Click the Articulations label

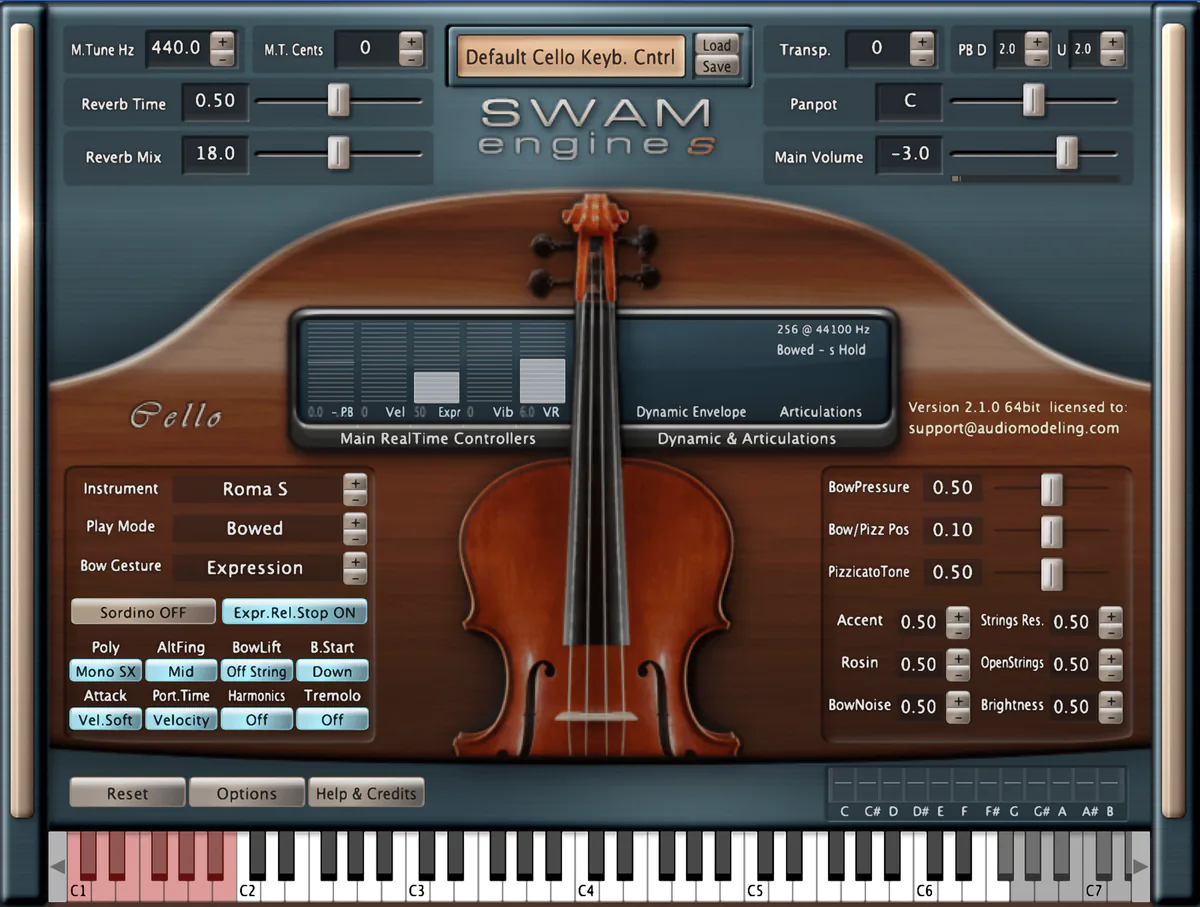point(821,412)
